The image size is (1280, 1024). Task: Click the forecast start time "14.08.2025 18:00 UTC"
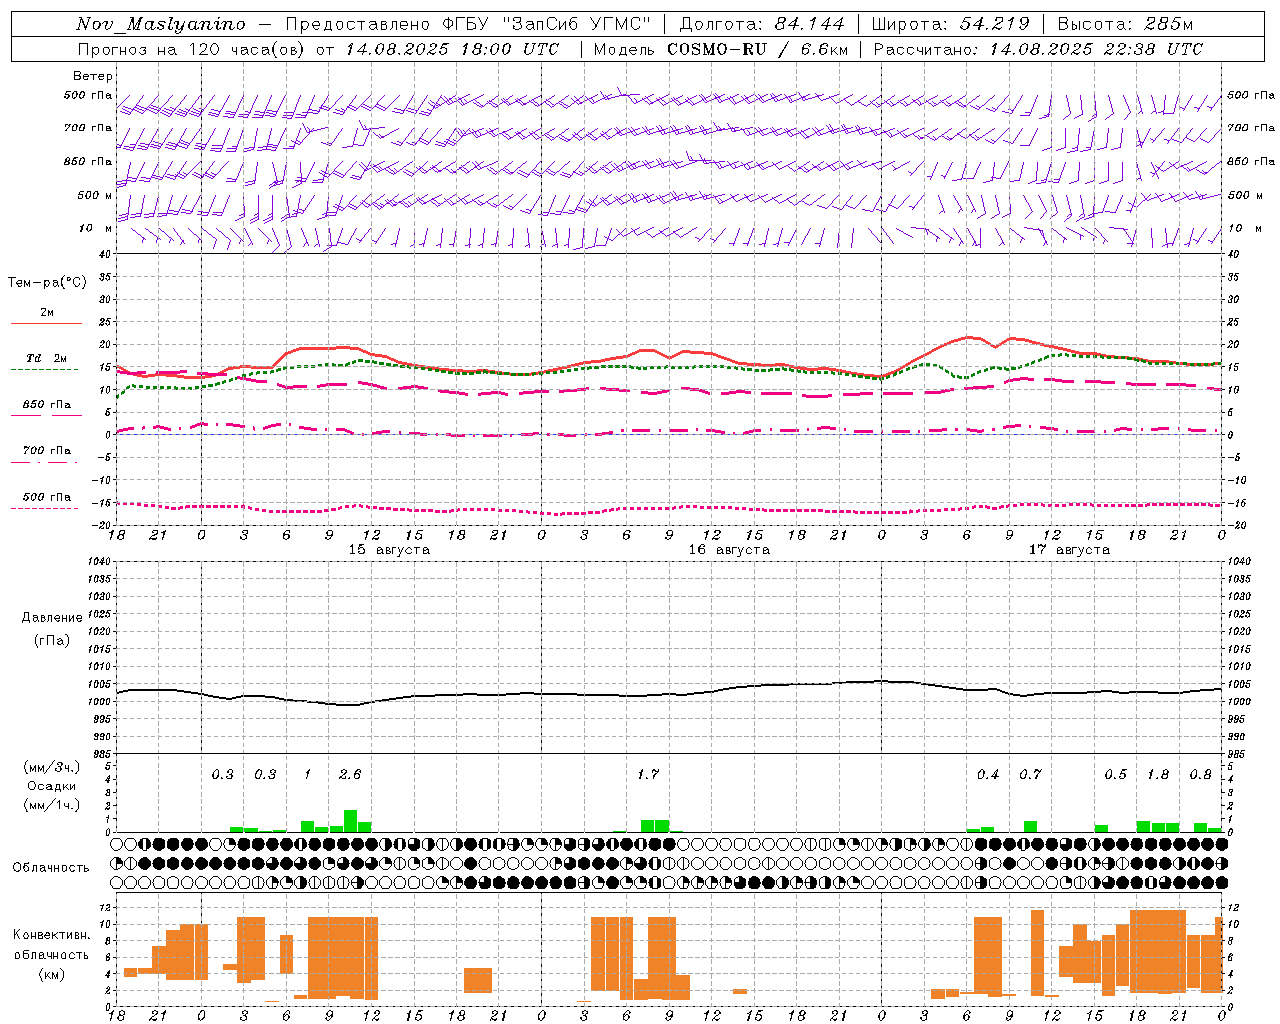point(452,49)
